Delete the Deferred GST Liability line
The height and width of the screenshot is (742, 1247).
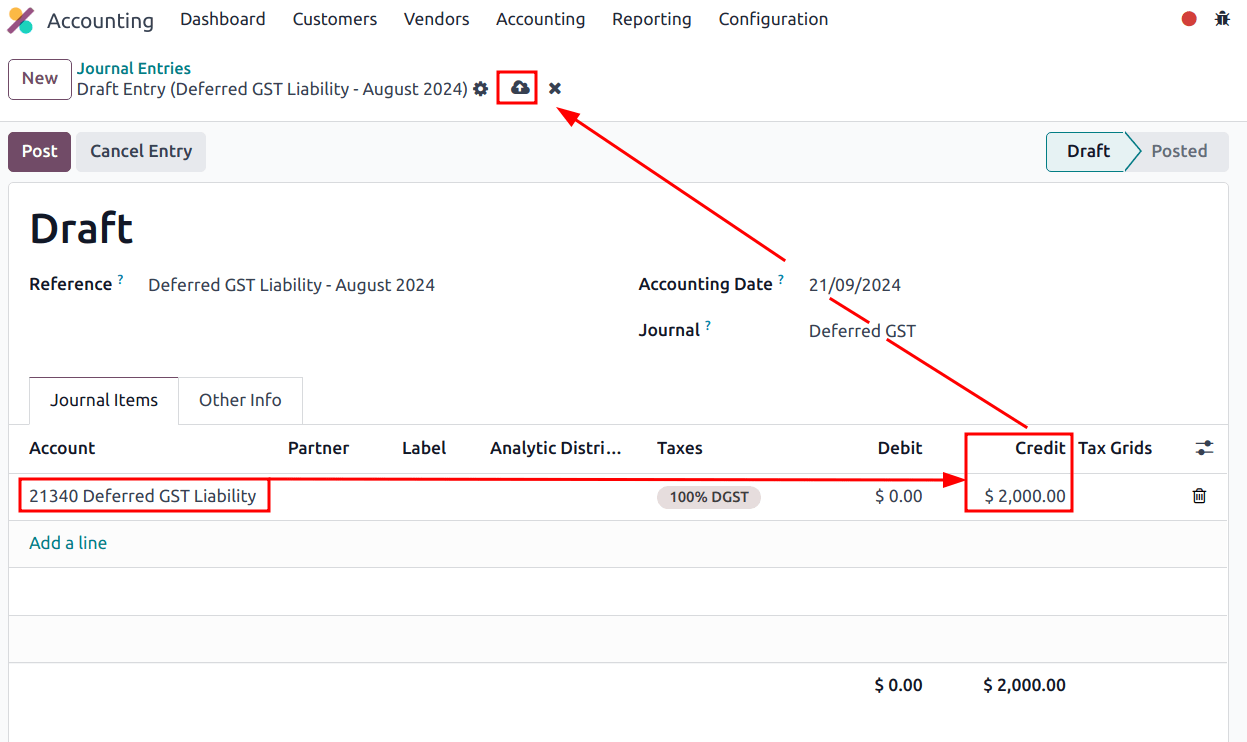1199,496
